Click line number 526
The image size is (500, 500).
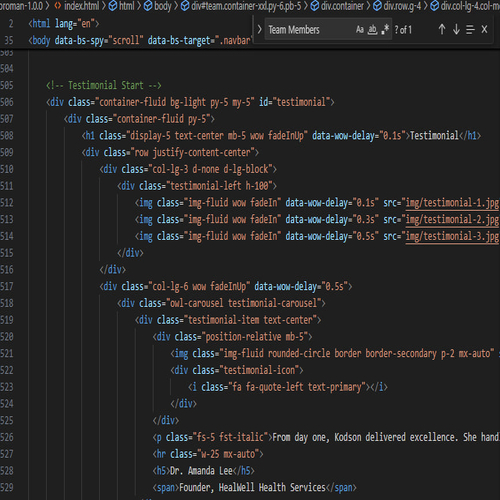7,437
